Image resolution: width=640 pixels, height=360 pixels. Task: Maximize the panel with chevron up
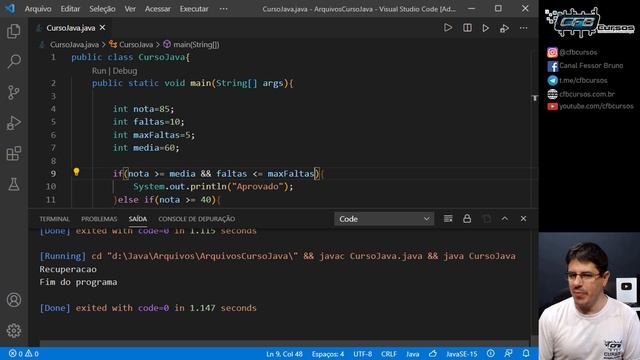(505, 219)
